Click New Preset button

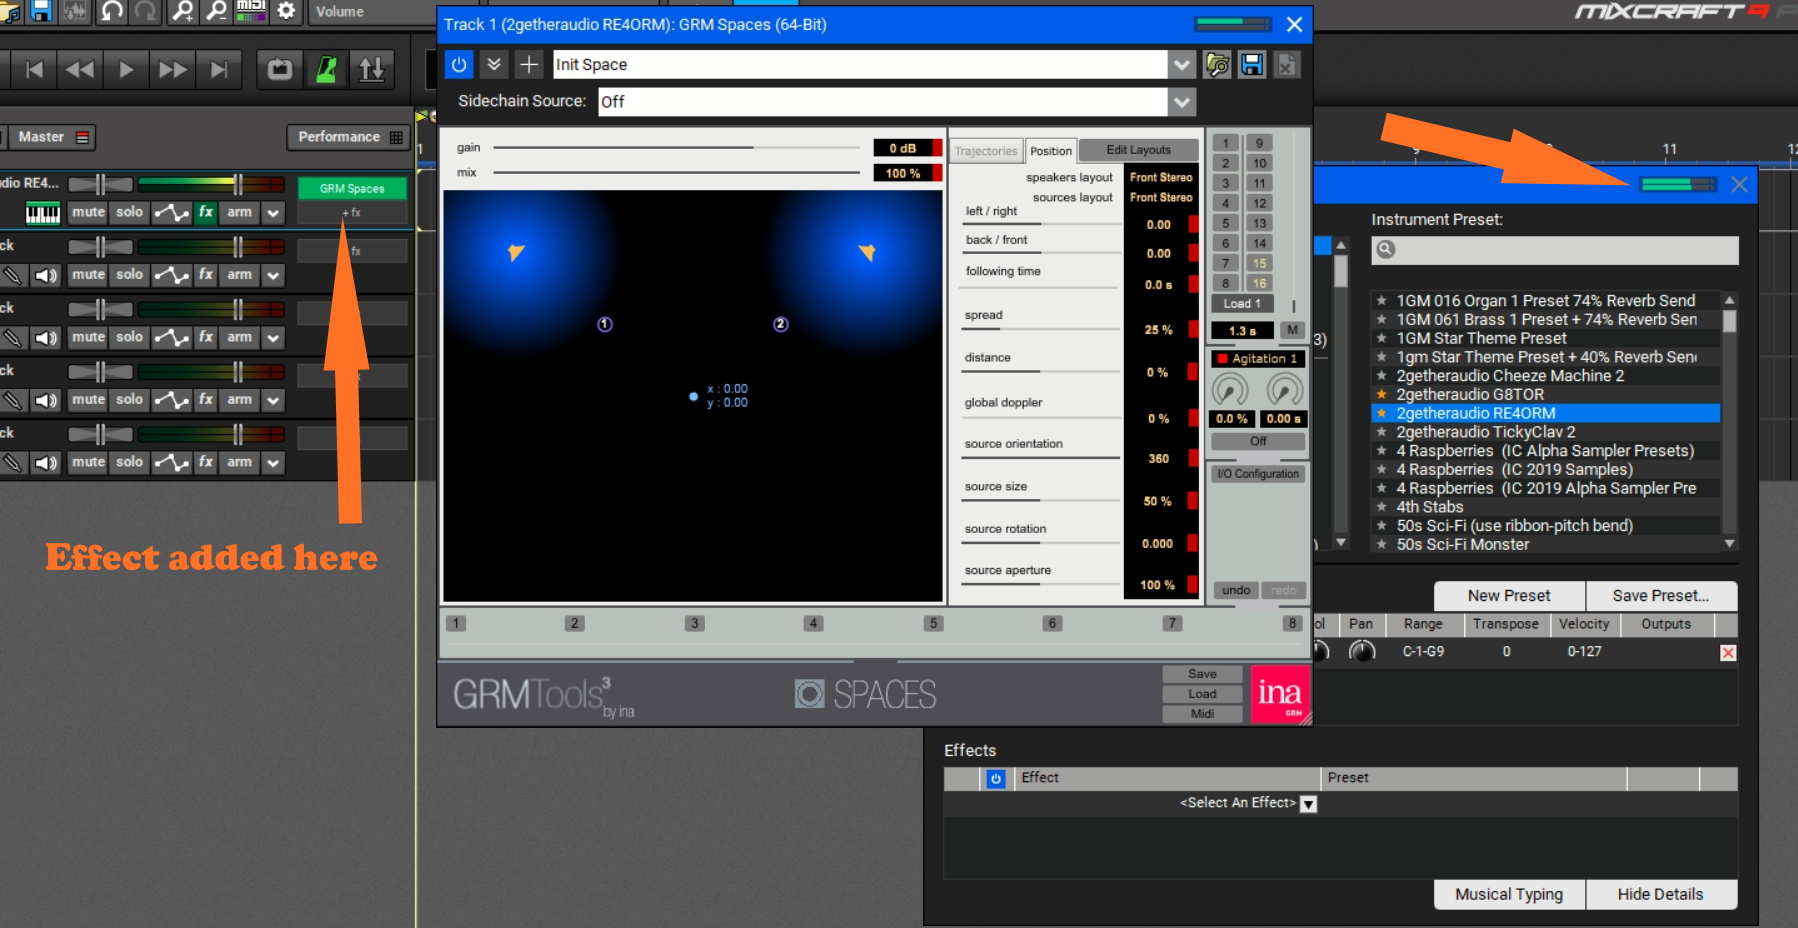click(x=1509, y=596)
